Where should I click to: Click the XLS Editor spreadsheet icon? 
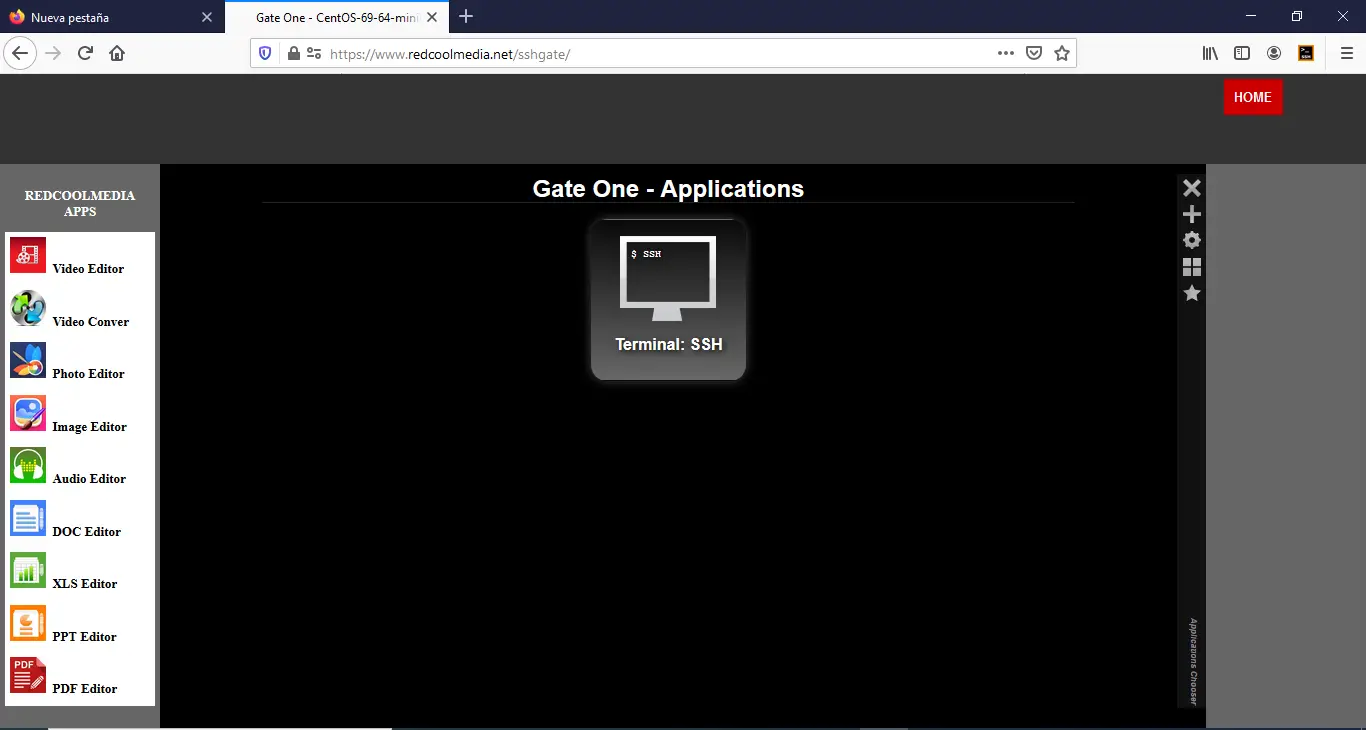28,570
